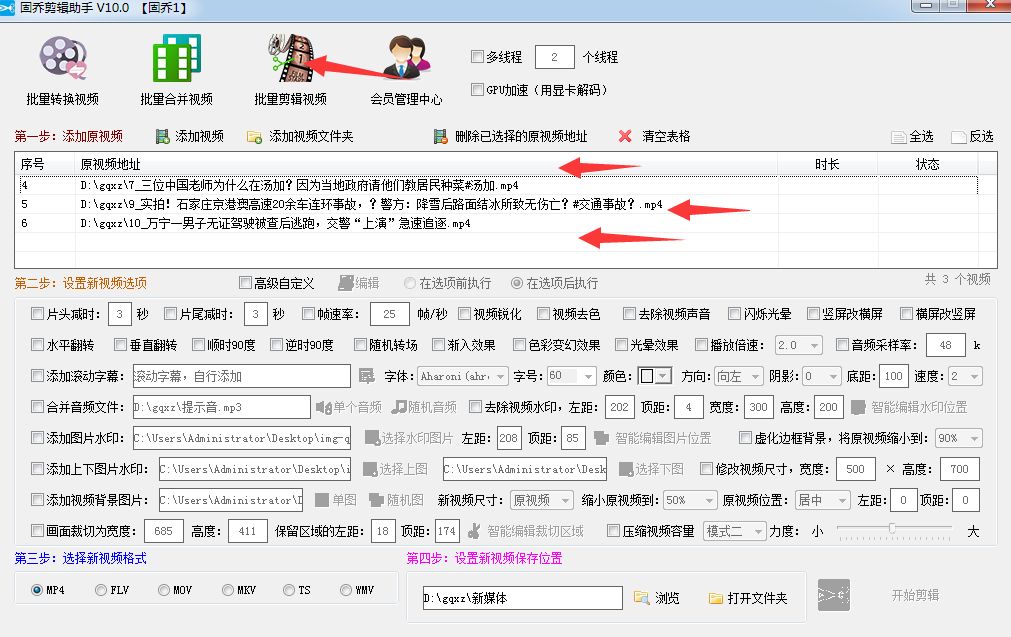This screenshot has width=1011, height=637.
Task: Click the 反选 icon
Action: click(x=959, y=137)
